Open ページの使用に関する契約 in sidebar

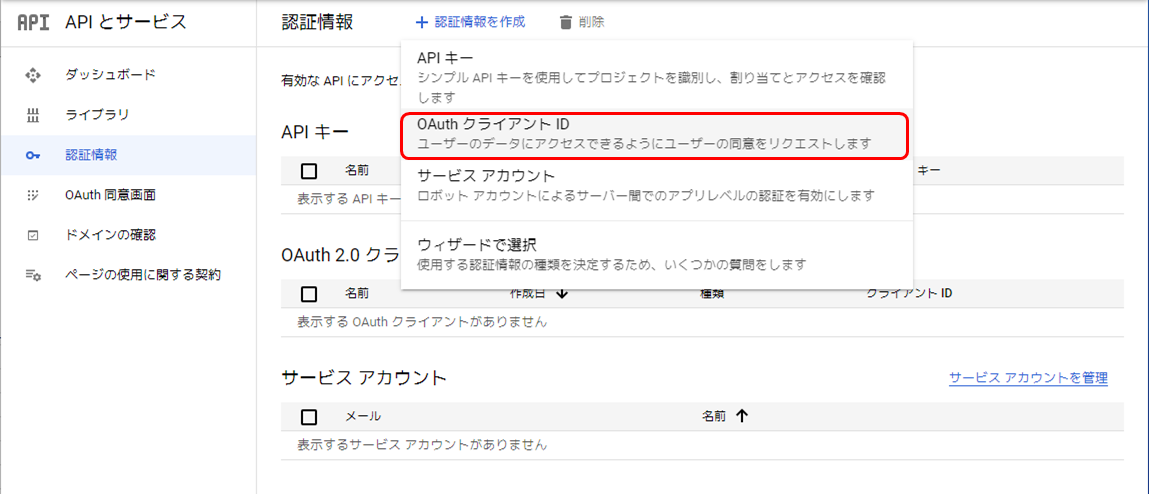[x=128, y=276]
